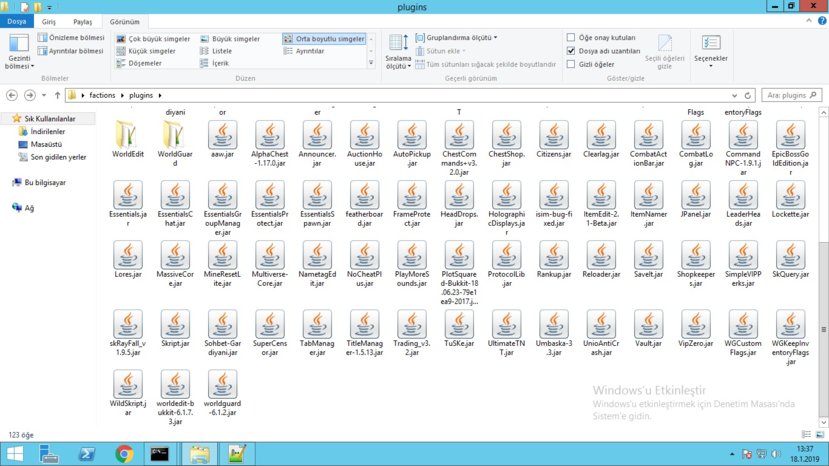This screenshot has width=829, height=466.
Task: Uncheck Dosya adı uzantıları checkbox
Action: (x=570, y=51)
